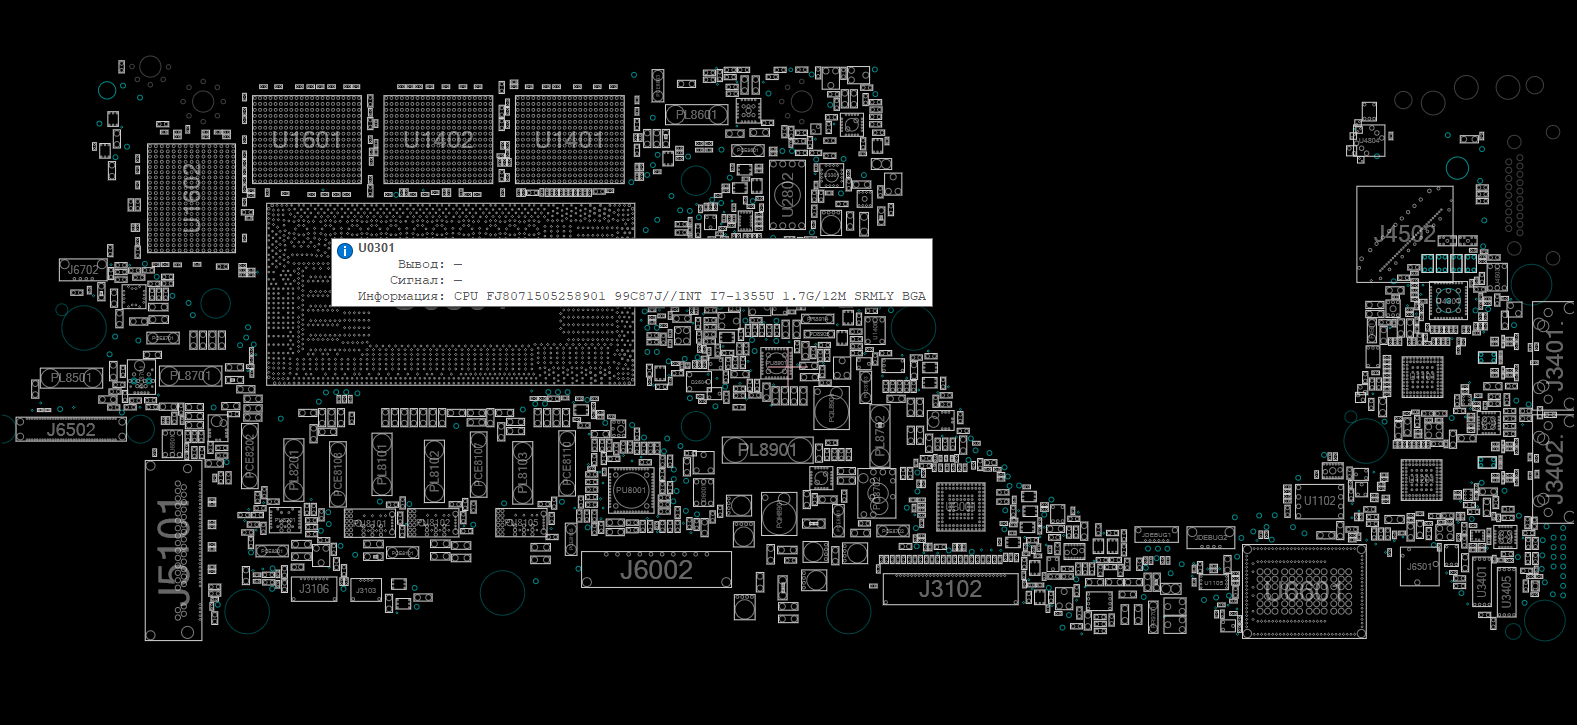Select memory chip U1601
Image resolution: width=1577 pixels, height=725 pixels.
click(x=306, y=140)
